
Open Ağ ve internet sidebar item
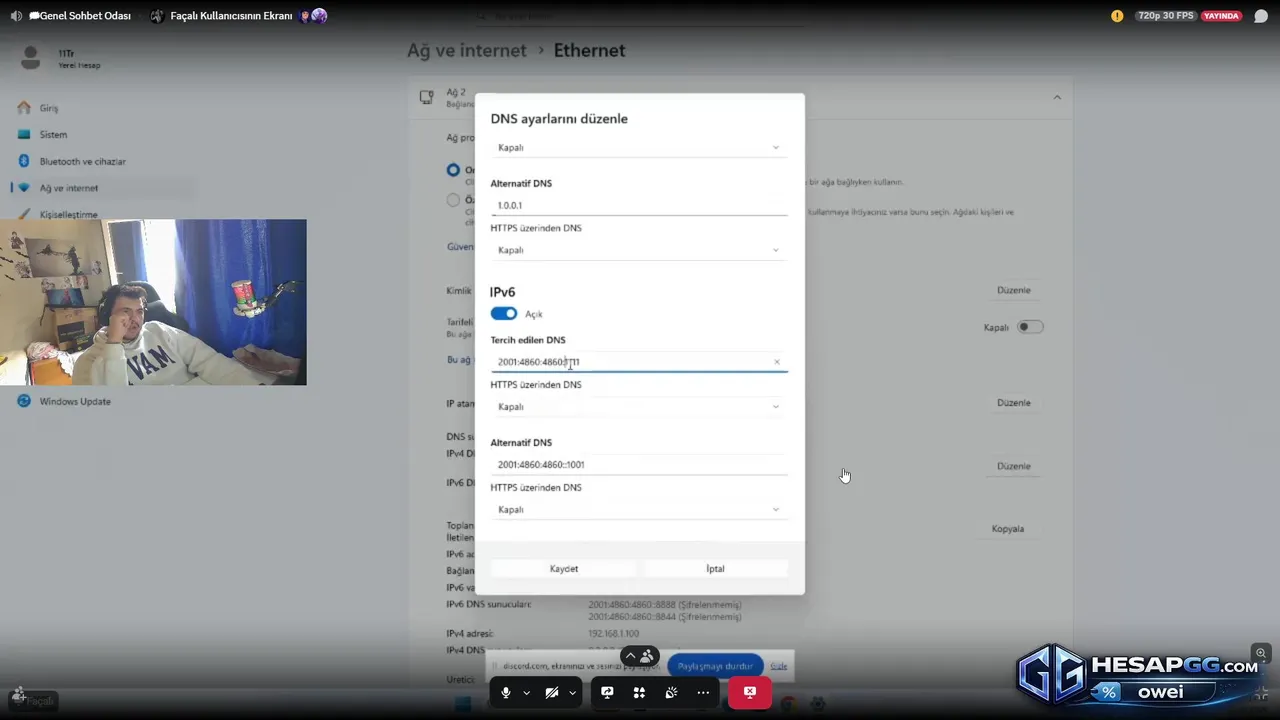click(69, 188)
